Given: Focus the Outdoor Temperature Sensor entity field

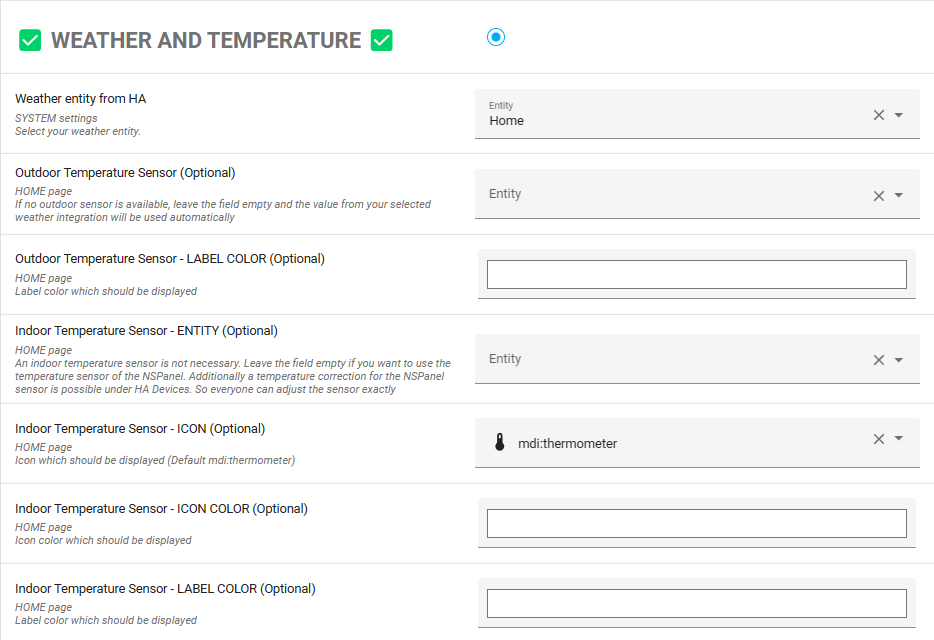Looking at the screenshot, I should click(x=670, y=195).
